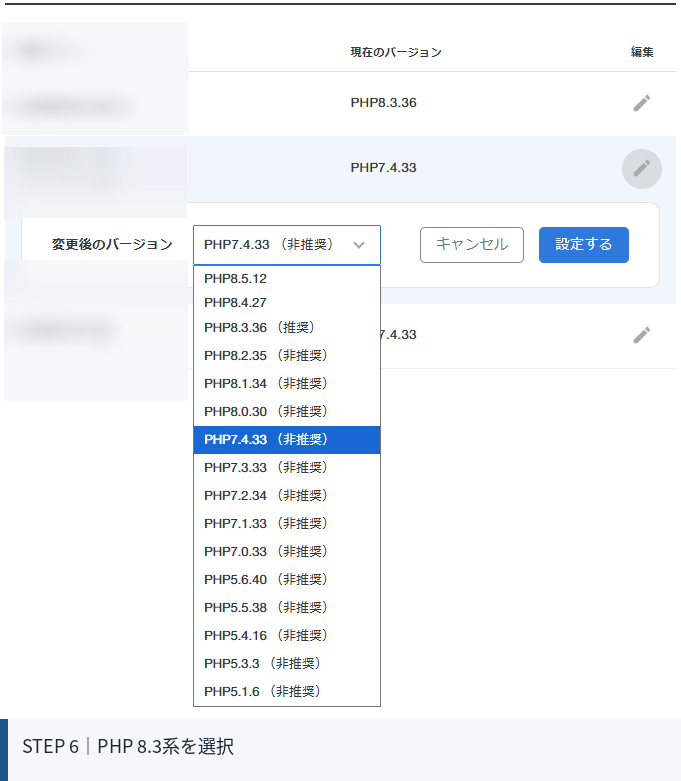Screen dimensions: 681x781
Task: Select PHP8.1.34 (非推奨) option
Action: pos(287,384)
